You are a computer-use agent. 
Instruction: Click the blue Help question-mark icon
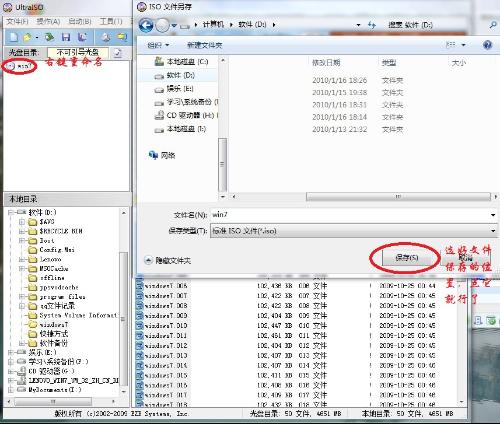(x=487, y=45)
